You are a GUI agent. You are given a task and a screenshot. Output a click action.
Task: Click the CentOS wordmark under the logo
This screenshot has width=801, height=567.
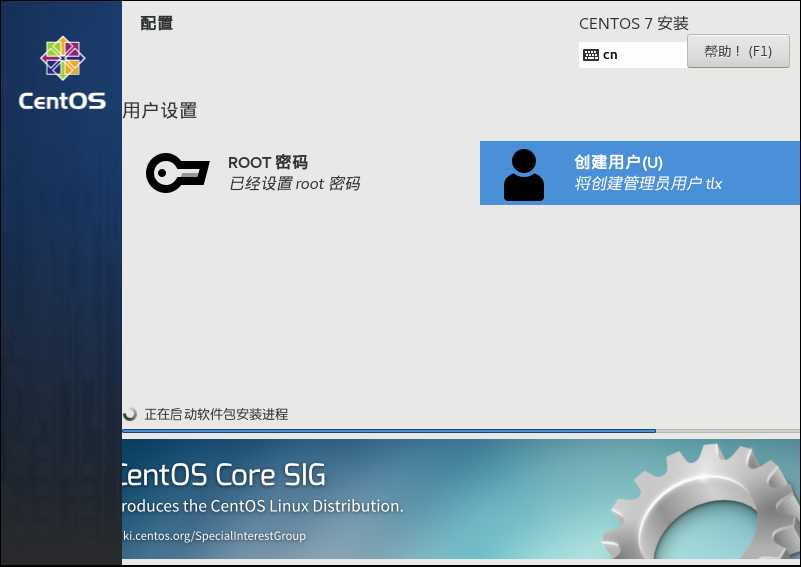tap(62, 101)
